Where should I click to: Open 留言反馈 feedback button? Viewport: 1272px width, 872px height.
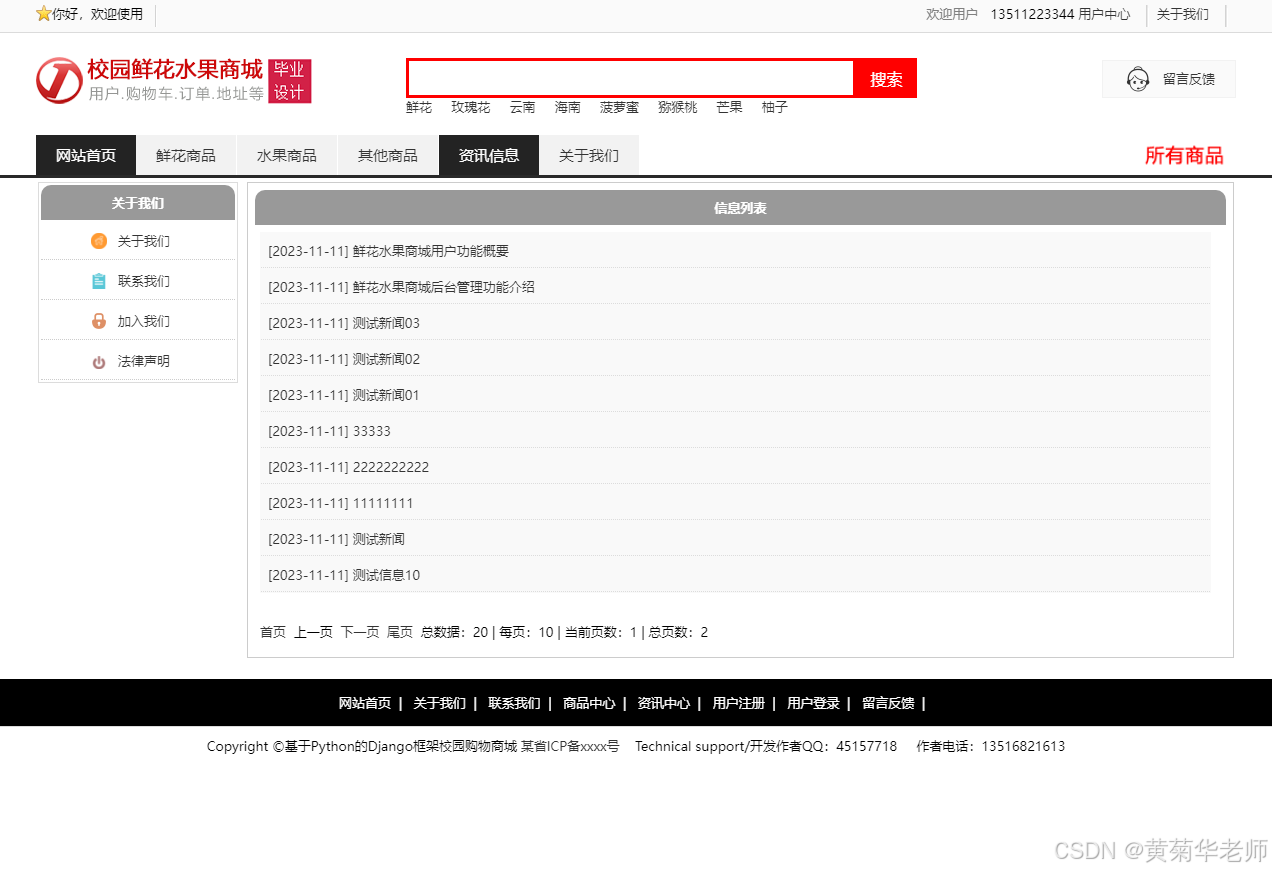pyautogui.click(x=1169, y=79)
